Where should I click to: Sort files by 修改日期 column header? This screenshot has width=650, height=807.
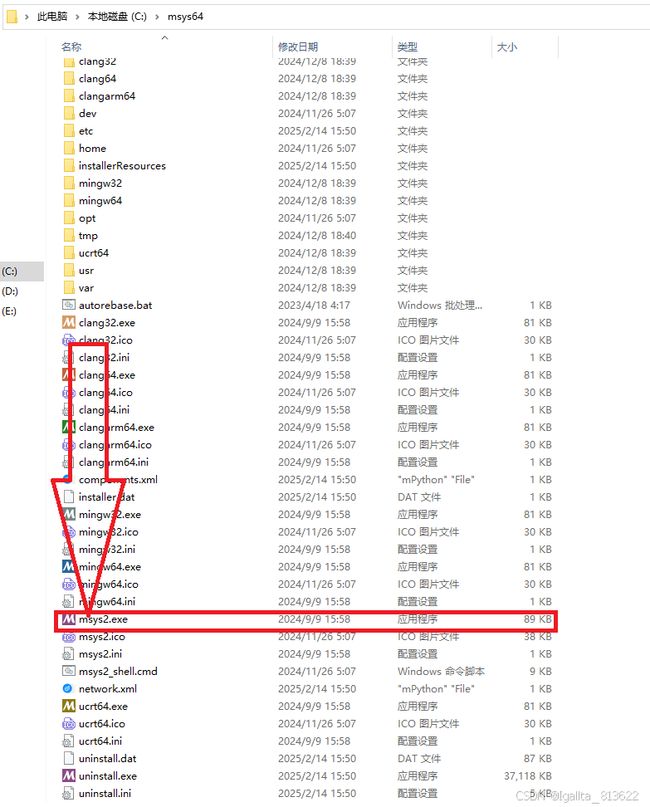tap(298, 47)
